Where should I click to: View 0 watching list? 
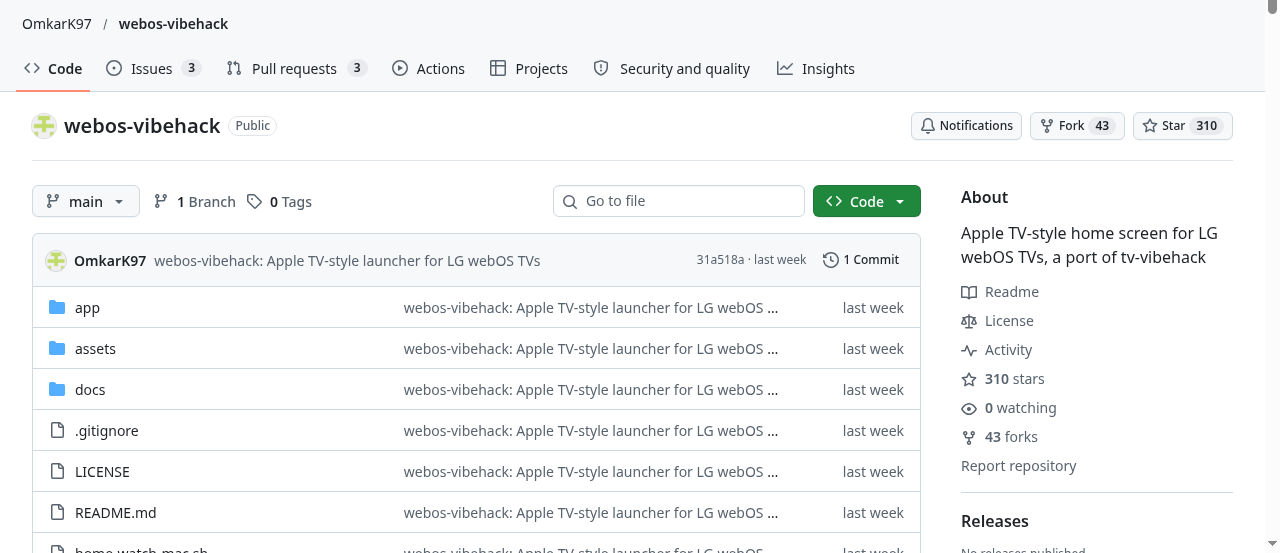pyautogui.click(x=1009, y=408)
